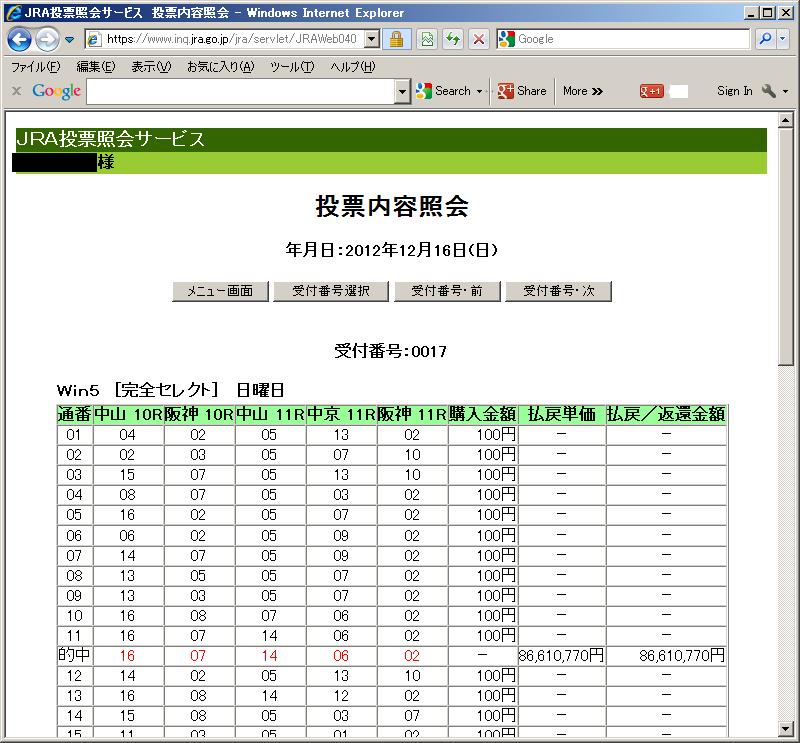Click the Google logo on toolbar
The image size is (800, 743).
(56, 91)
